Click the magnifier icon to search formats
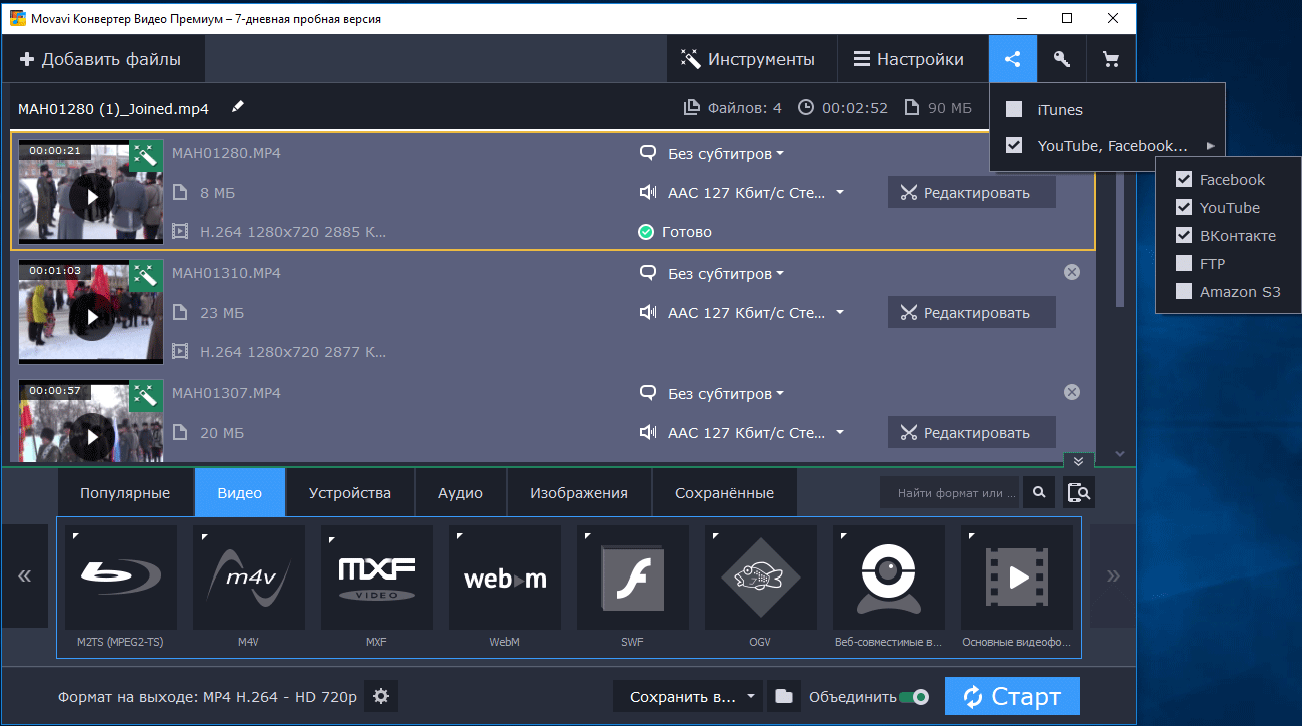Image resolution: width=1302 pixels, height=726 pixels. tap(1039, 492)
